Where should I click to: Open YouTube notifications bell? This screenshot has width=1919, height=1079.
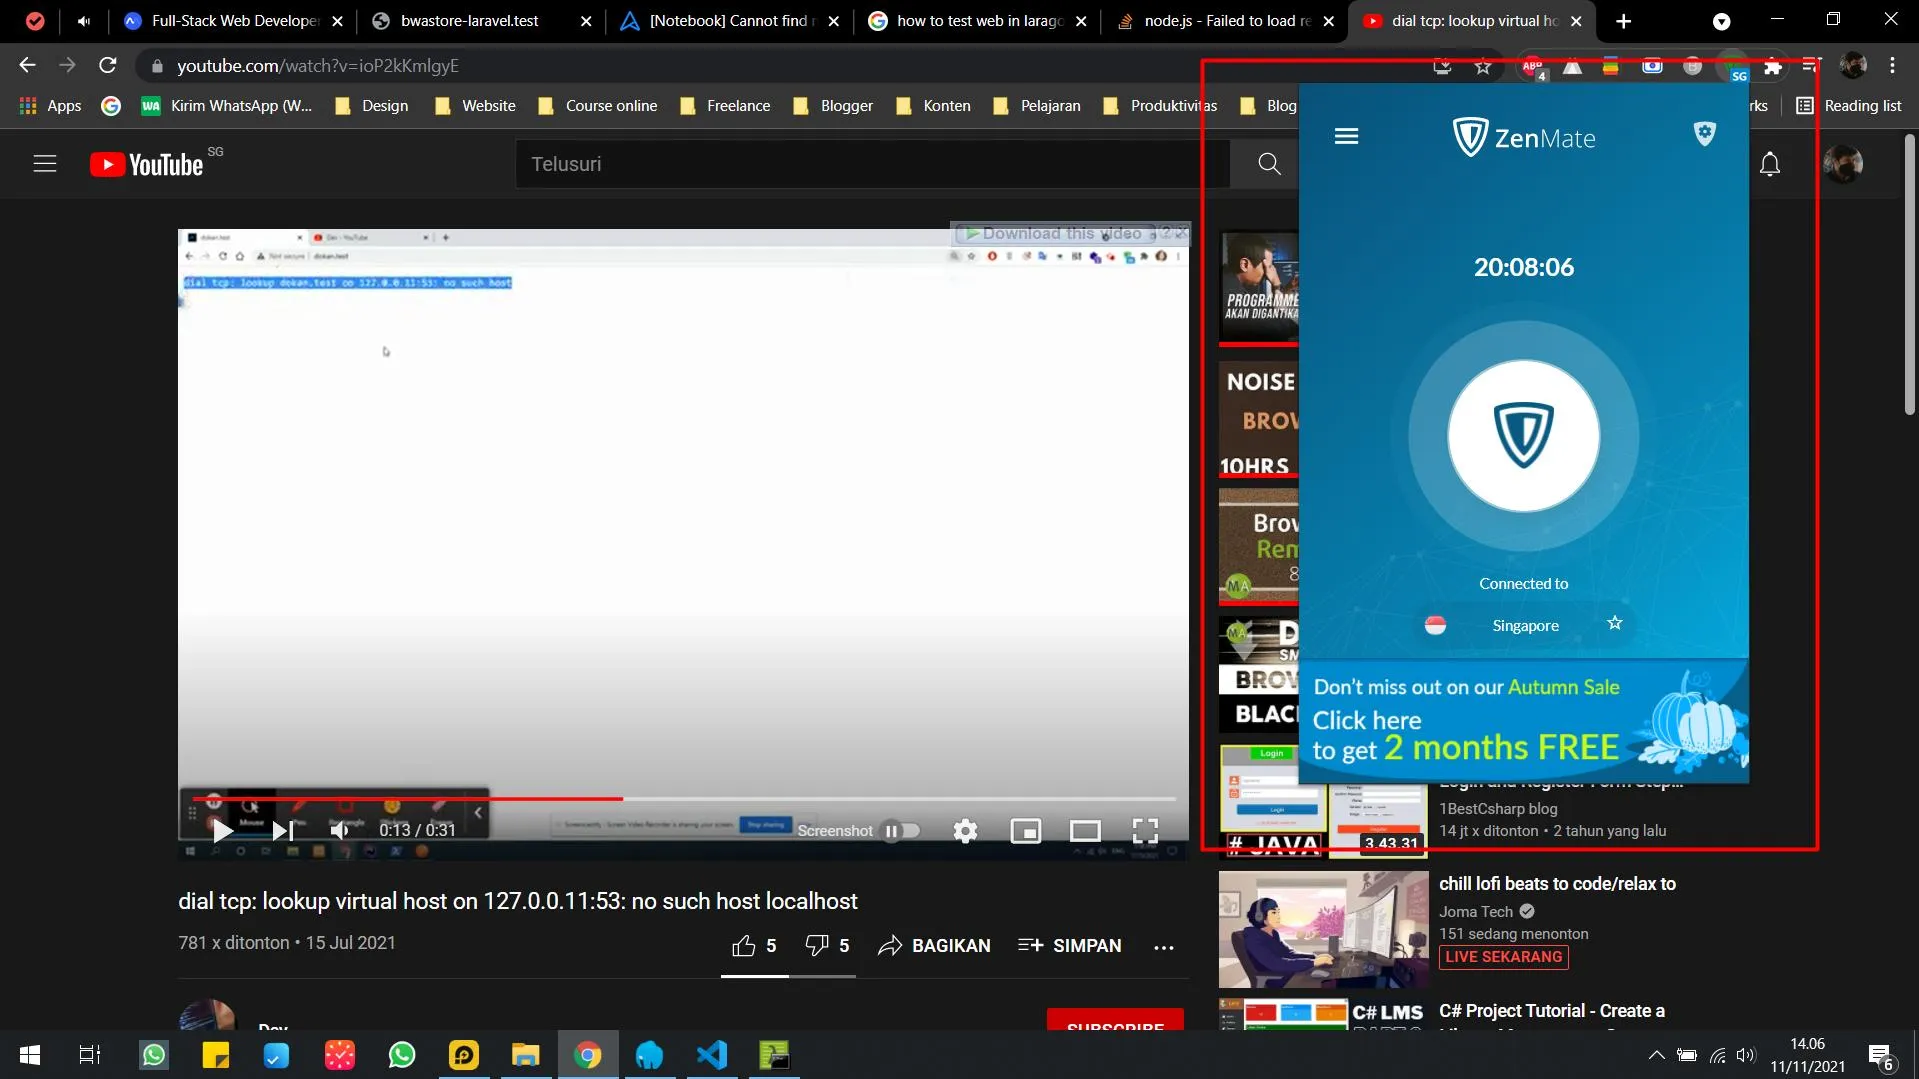coord(1770,164)
